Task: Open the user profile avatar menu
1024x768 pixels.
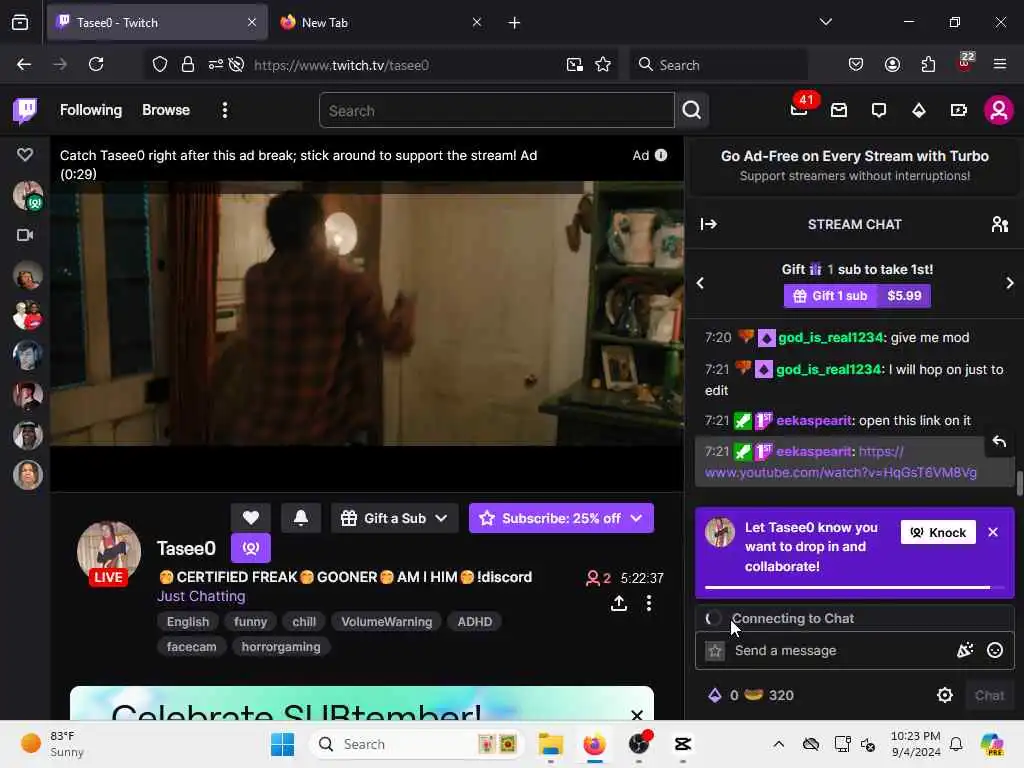Action: 999,110
